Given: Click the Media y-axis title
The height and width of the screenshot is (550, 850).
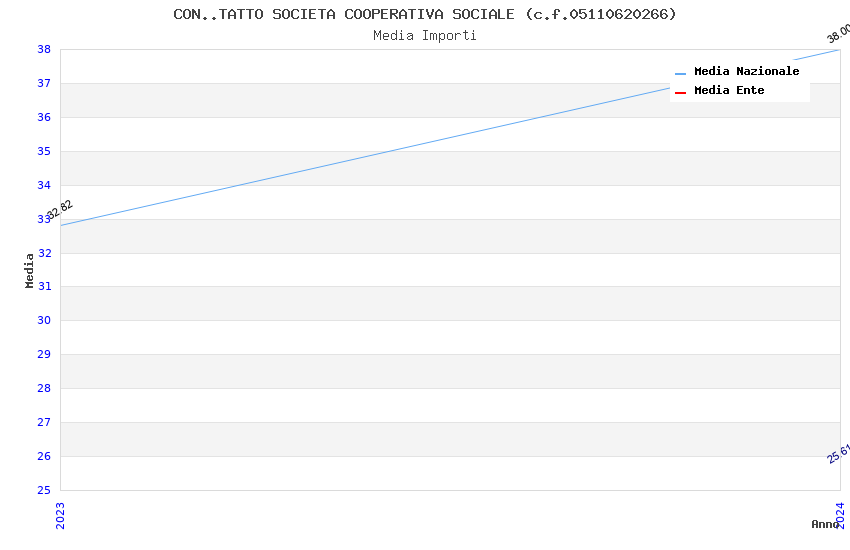Looking at the screenshot, I should [29, 270].
